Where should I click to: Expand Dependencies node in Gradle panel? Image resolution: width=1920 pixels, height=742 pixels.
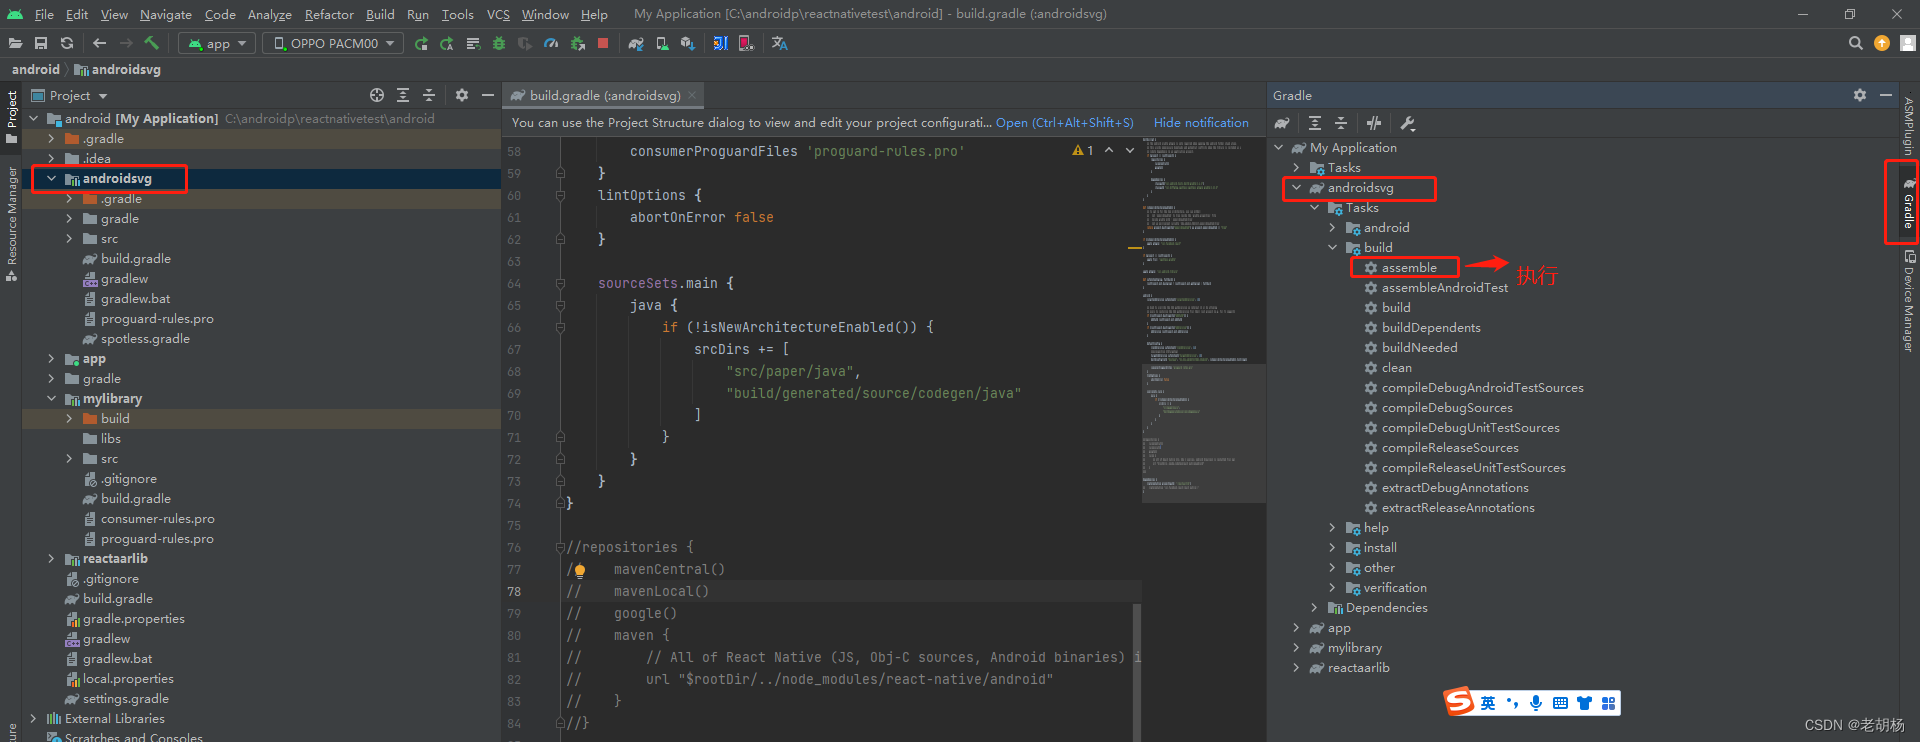[1314, 608]
